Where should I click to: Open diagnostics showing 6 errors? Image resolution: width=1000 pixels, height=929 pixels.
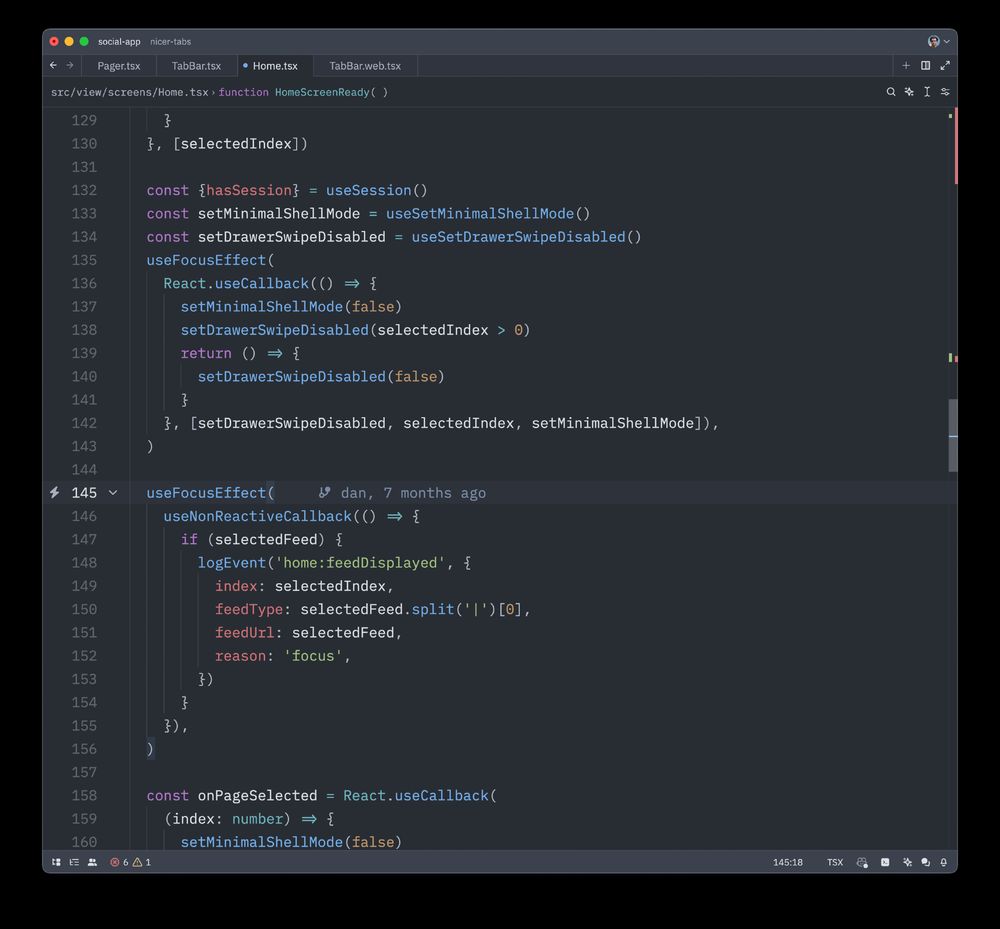[119, 862]
